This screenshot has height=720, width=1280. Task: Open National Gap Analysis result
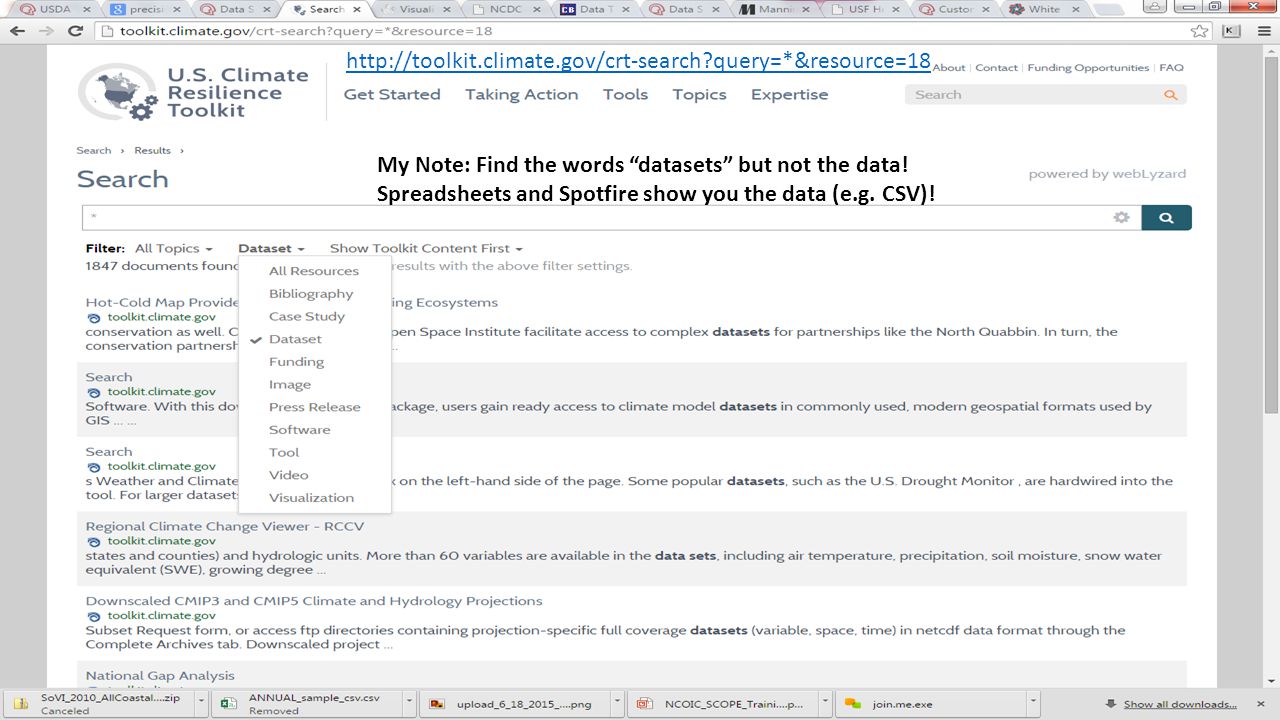160,675
